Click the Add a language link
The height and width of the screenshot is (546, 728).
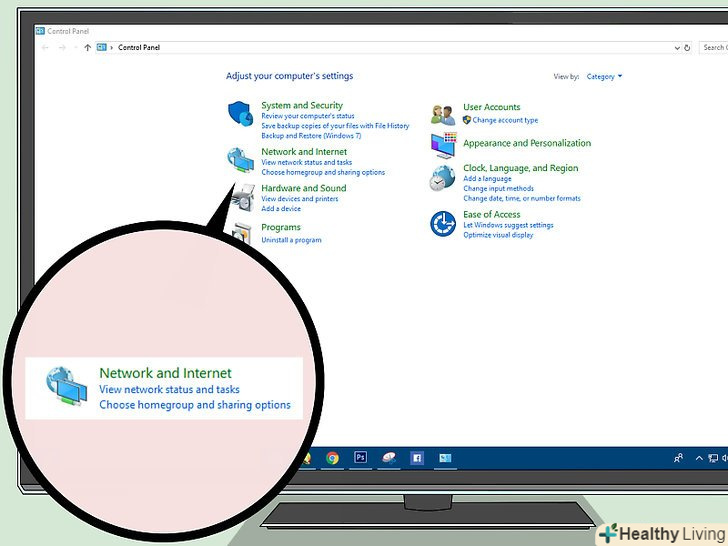click(x=487, y=179)
